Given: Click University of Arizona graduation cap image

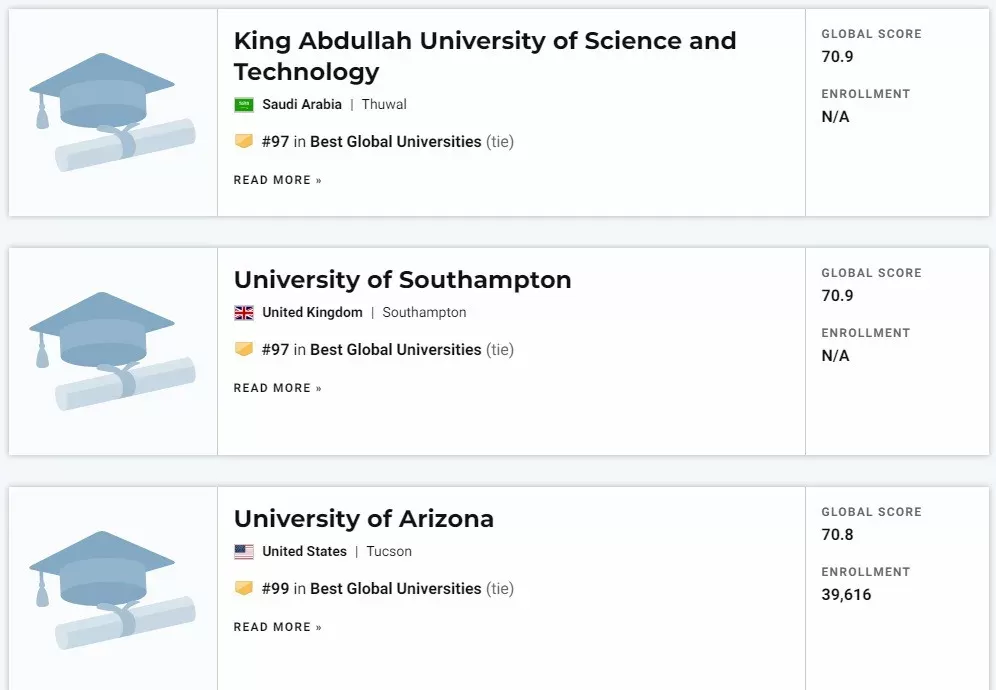Looking at the screenshot, I should (x=112, y=590).
